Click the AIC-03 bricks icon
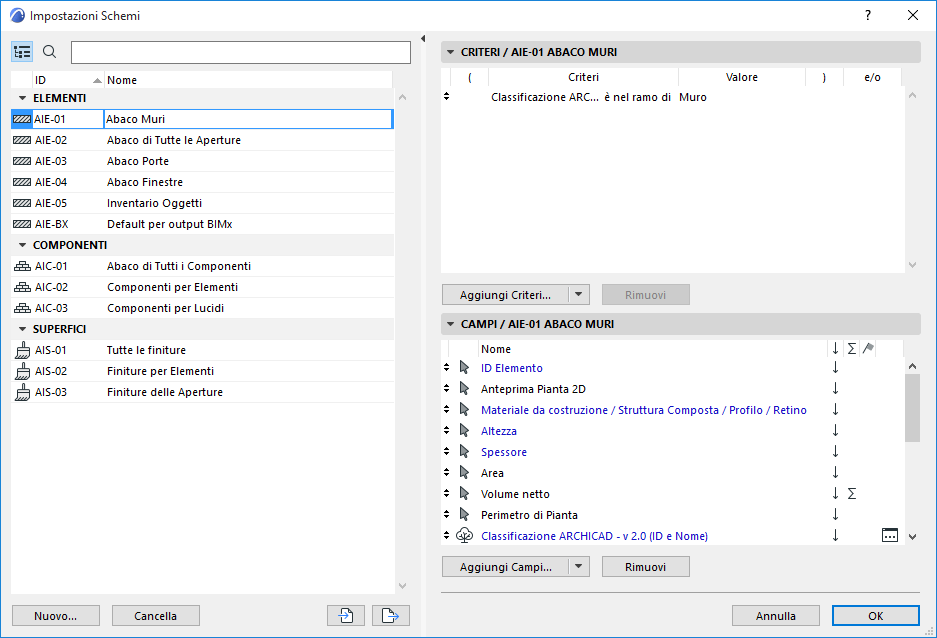 click(22, 308)
